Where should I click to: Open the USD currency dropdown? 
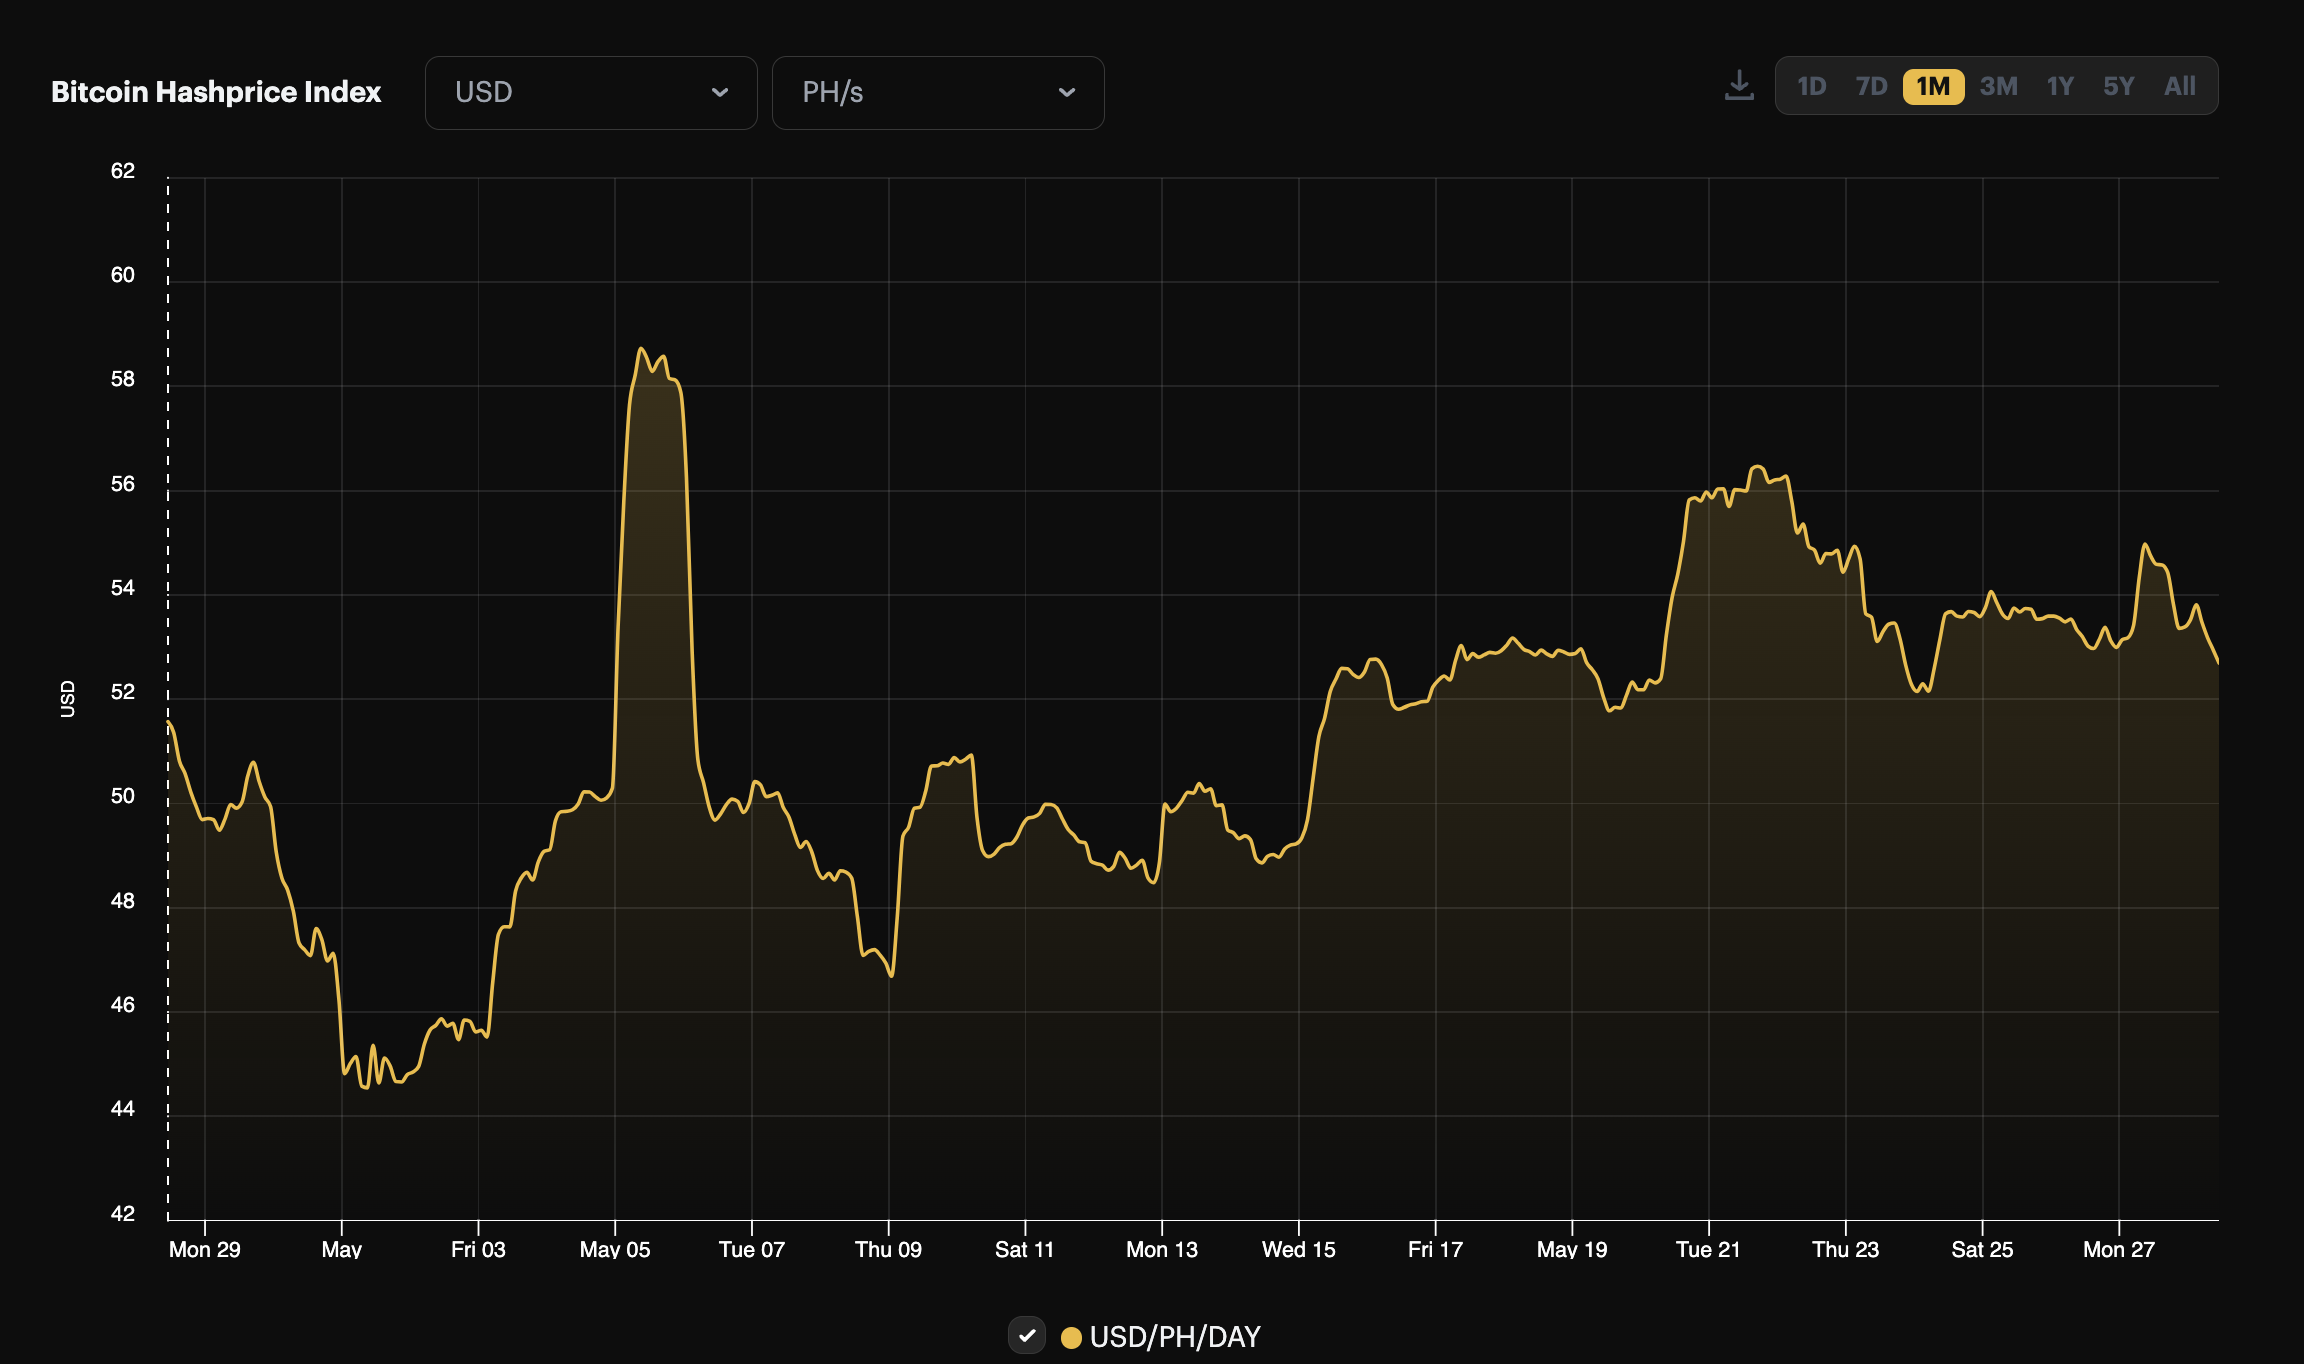[x=590, y=92]
